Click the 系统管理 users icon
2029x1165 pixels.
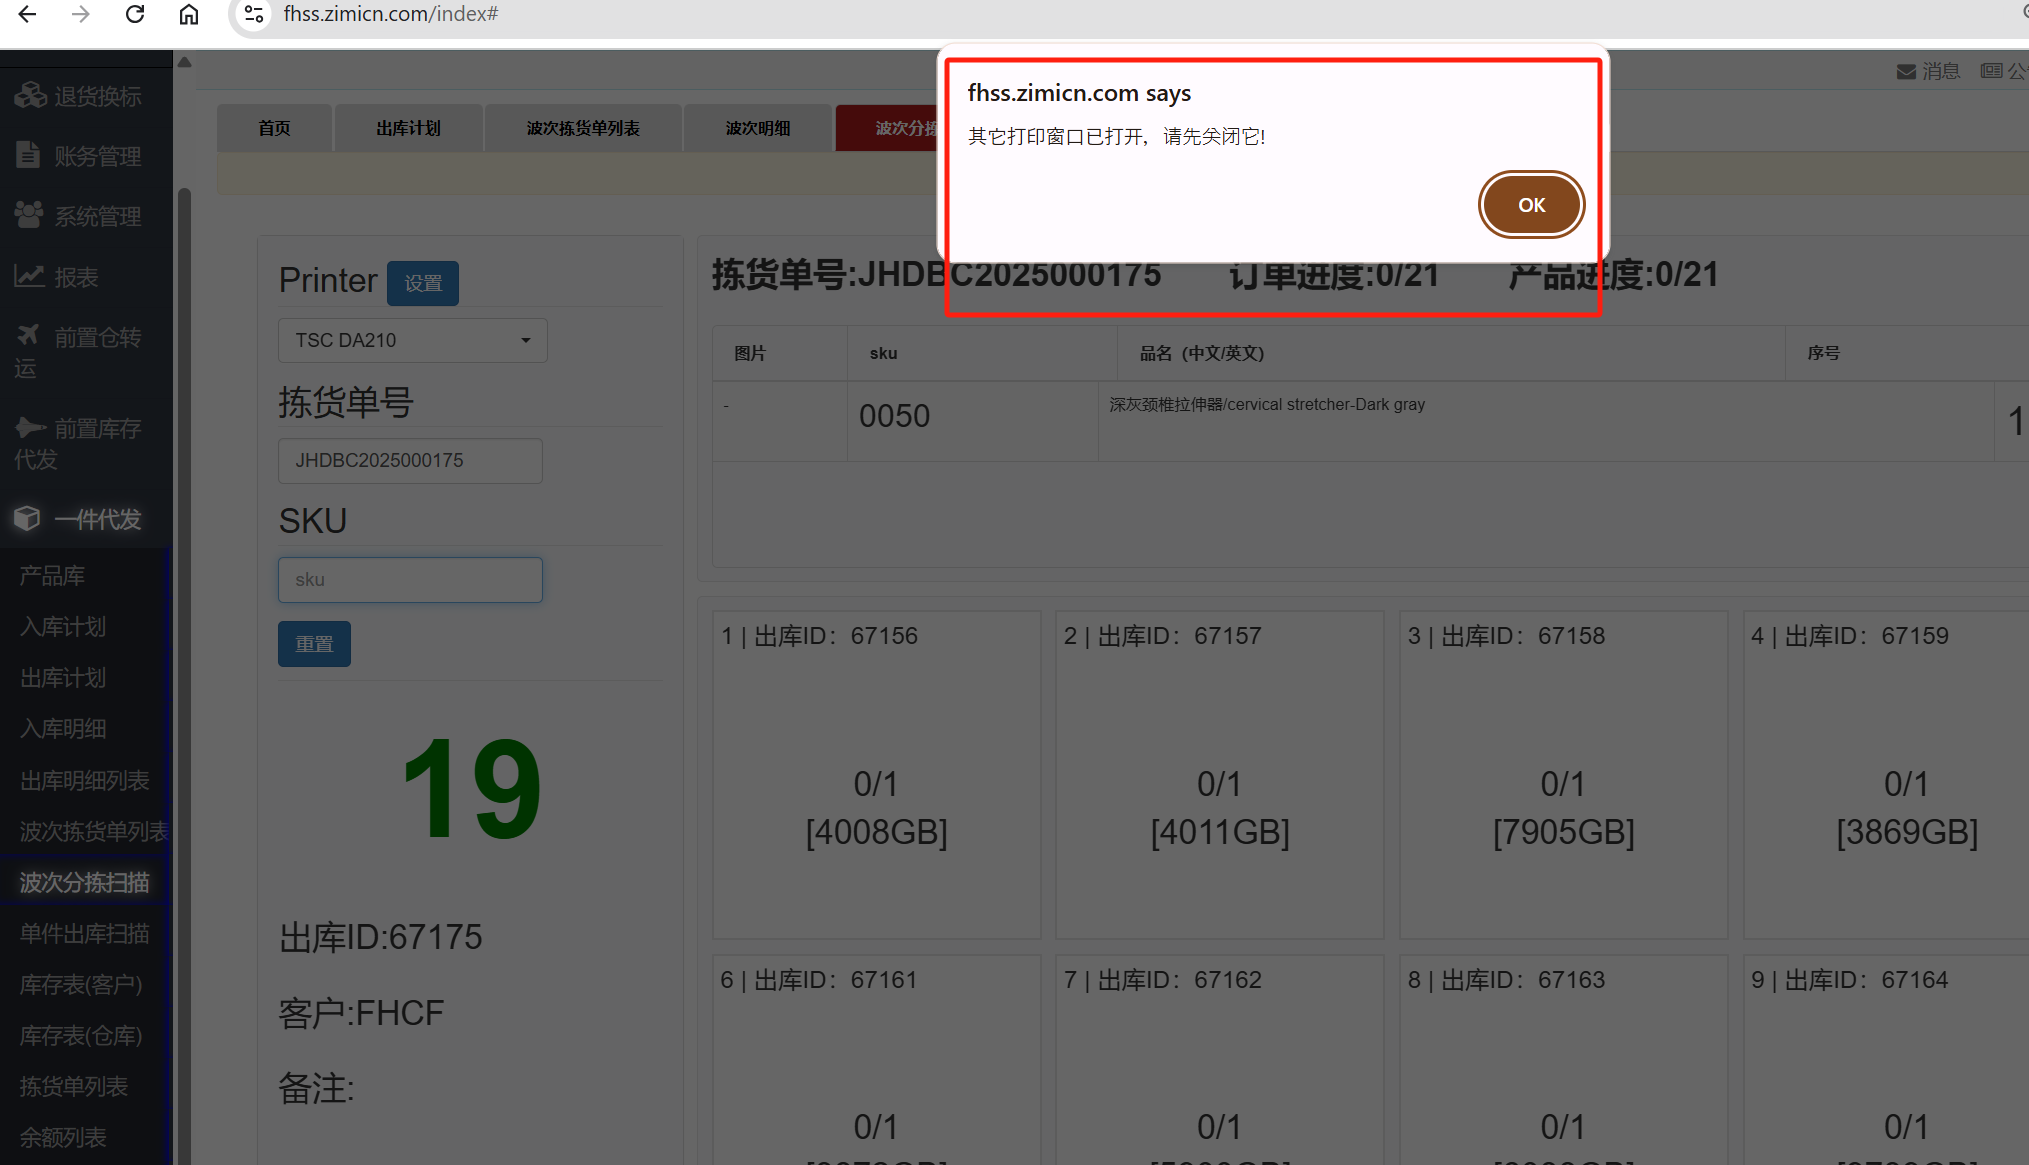[x=29, y=216]
